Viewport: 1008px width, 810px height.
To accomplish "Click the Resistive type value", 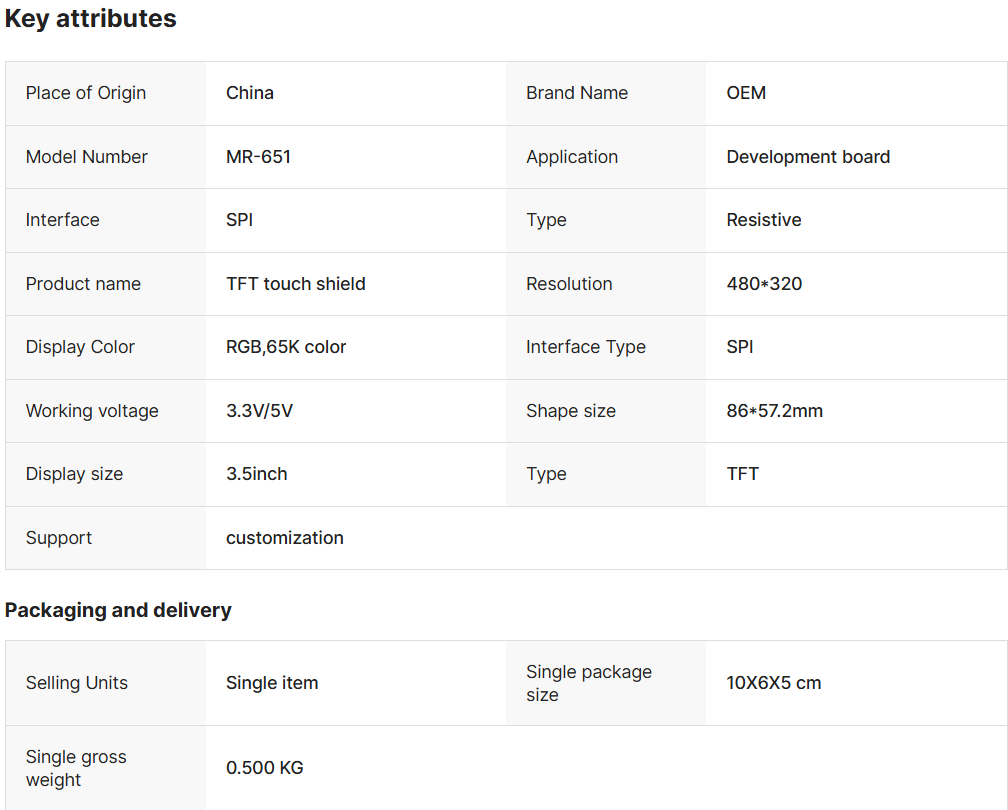I will [x=764, y=220].
